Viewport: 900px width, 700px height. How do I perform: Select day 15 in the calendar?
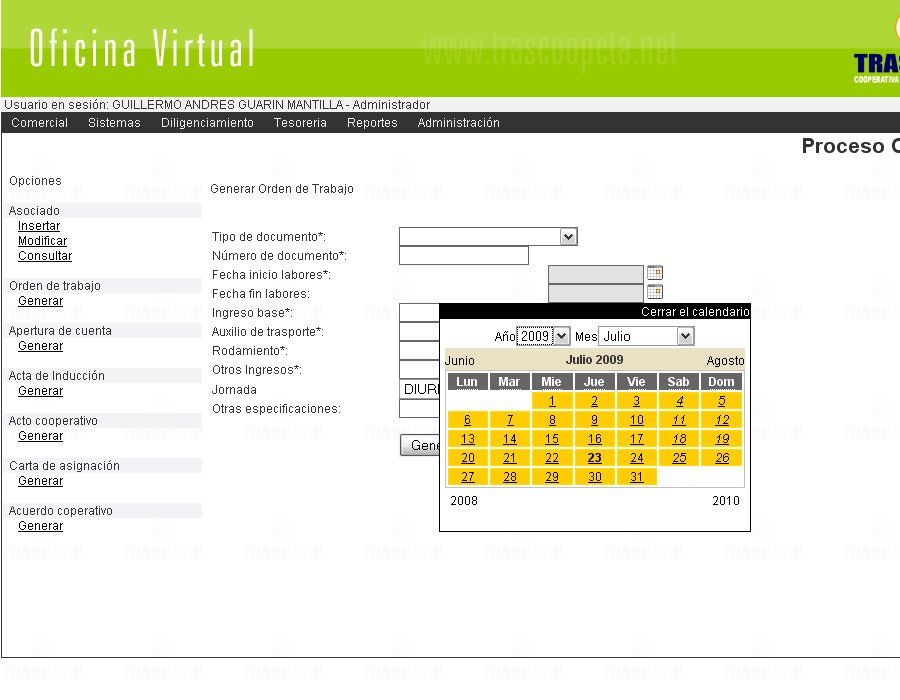click(x=552, y=439)
